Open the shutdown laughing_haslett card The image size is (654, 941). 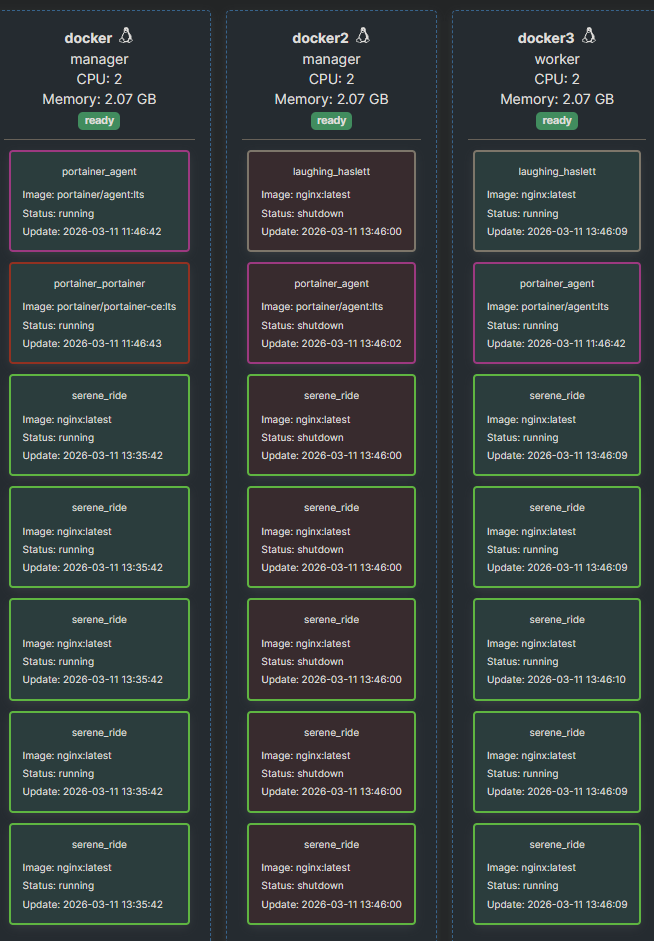(331, 201)
